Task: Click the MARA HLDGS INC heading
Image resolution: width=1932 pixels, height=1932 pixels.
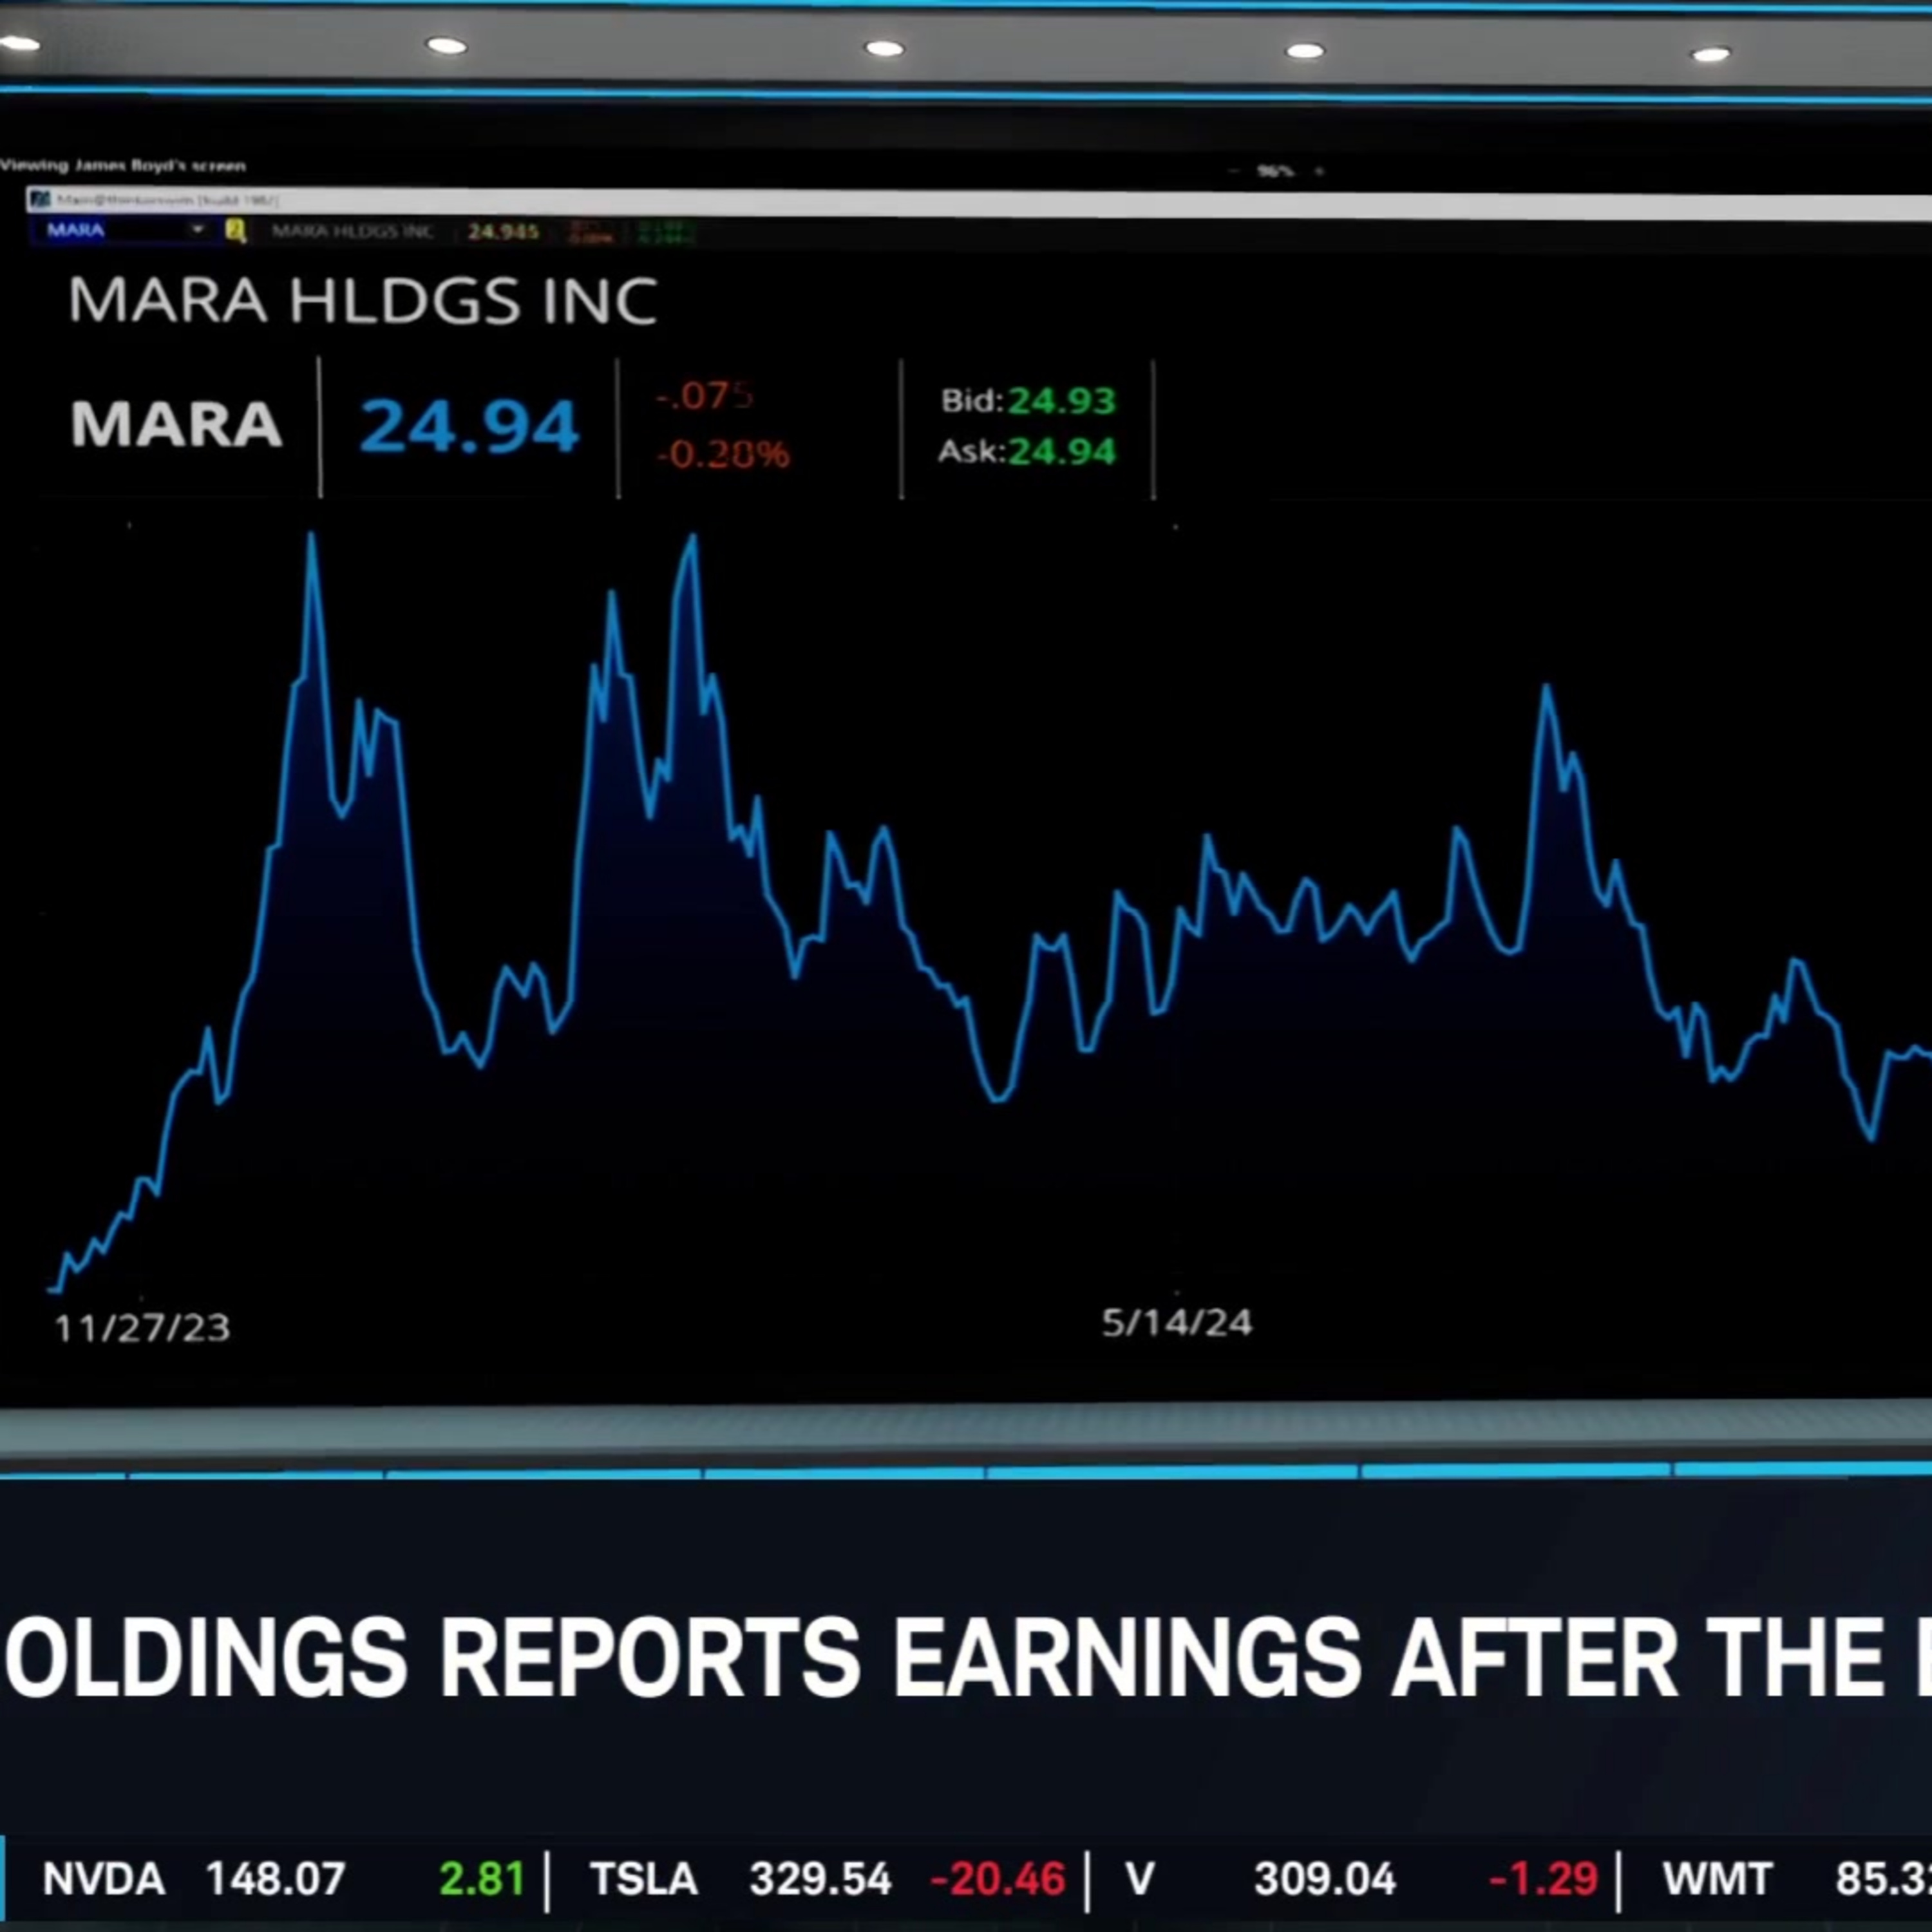Action: tap(363, 300)
